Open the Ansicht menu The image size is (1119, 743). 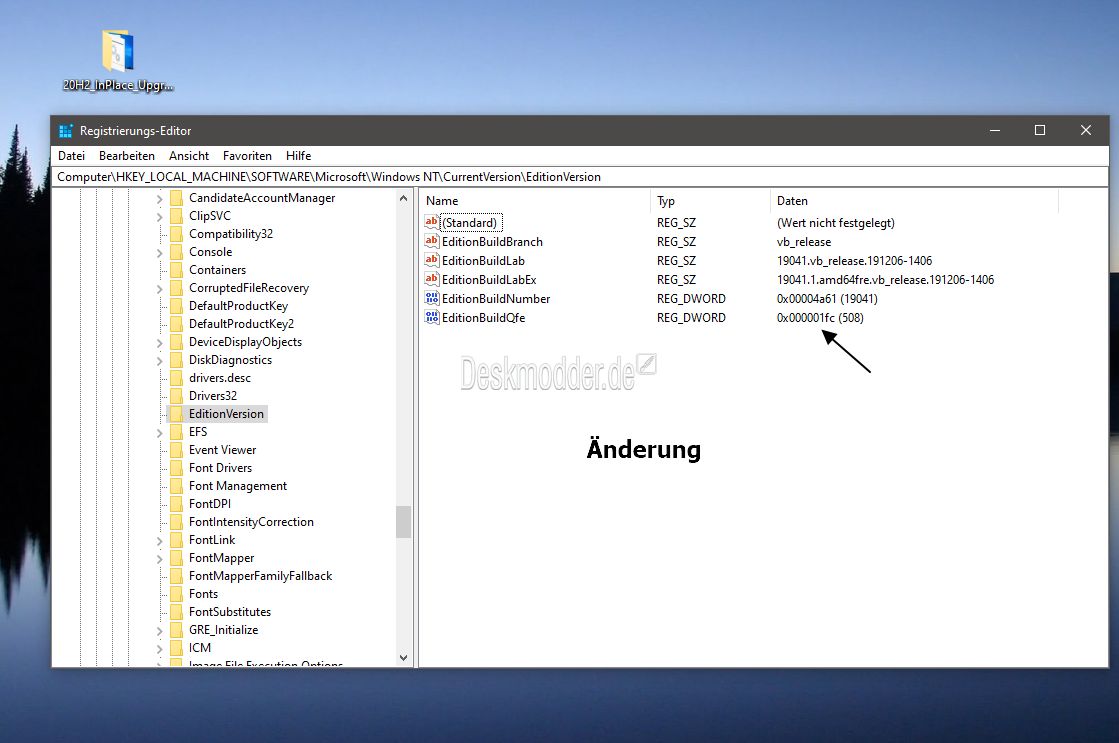(x=189, y=156)
